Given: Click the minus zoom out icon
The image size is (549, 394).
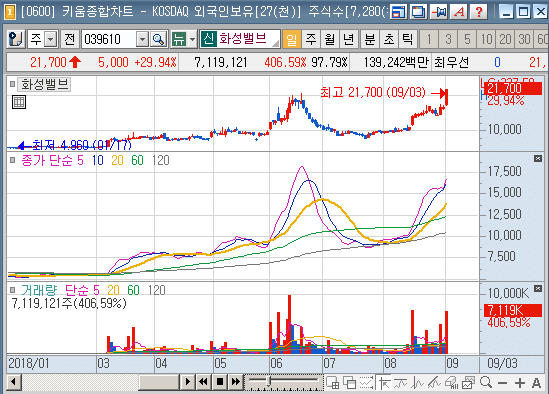Looking at the screenshot, I should 502,383.
